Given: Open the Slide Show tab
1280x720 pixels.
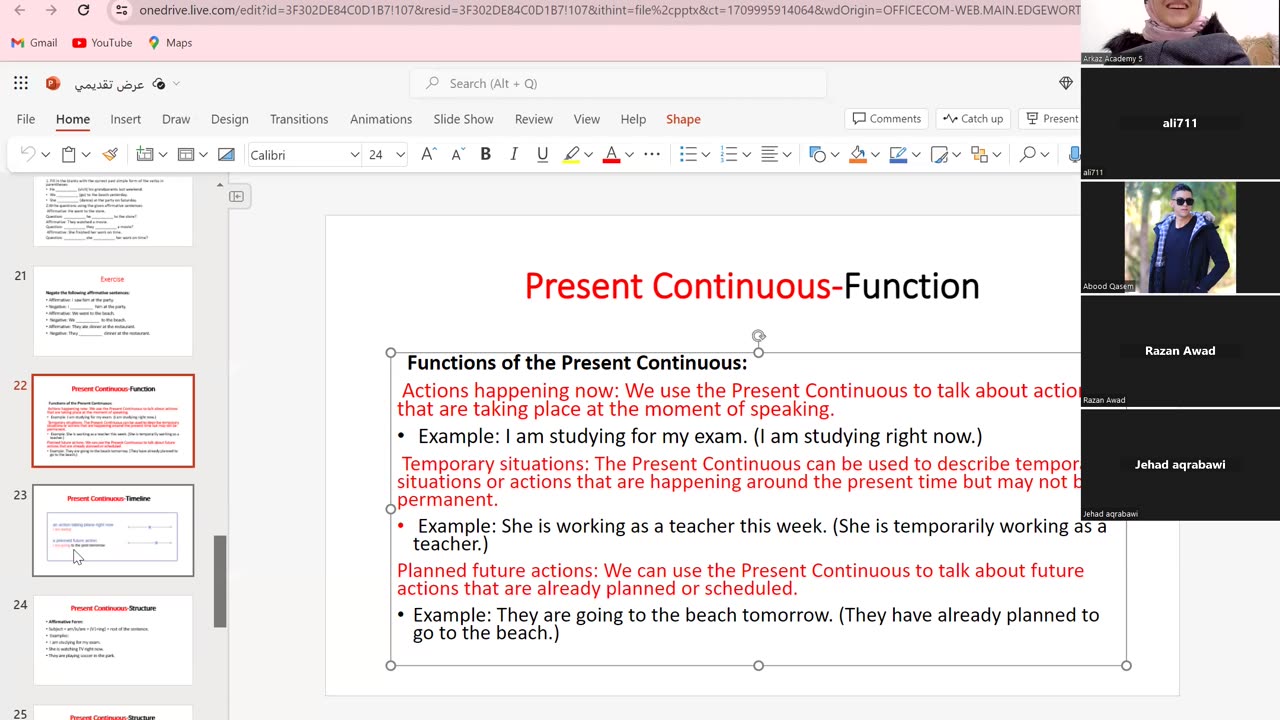Looking at the screenshot, I should pyautogui.click(x=463, y=119).
